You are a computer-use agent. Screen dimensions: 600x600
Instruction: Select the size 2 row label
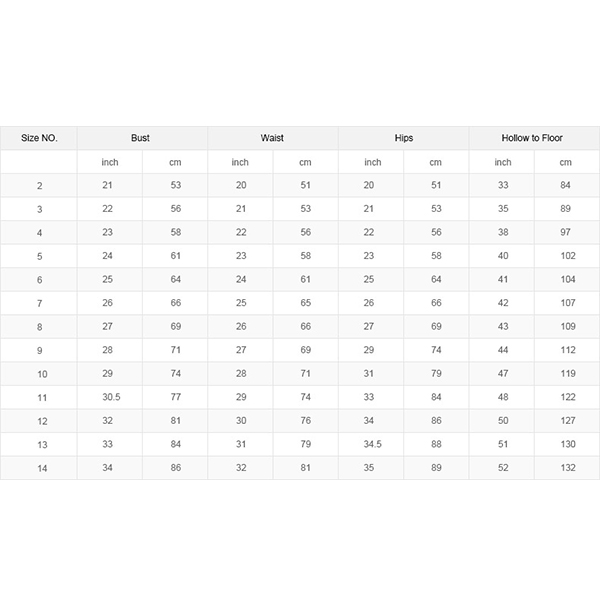39,186
